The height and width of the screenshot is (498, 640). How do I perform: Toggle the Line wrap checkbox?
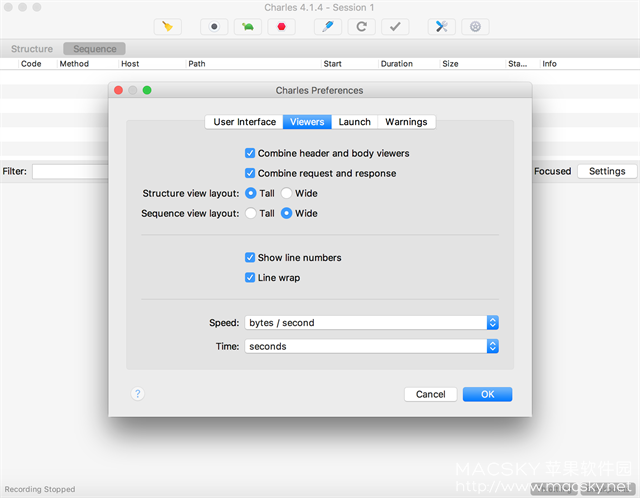(250, 278)
